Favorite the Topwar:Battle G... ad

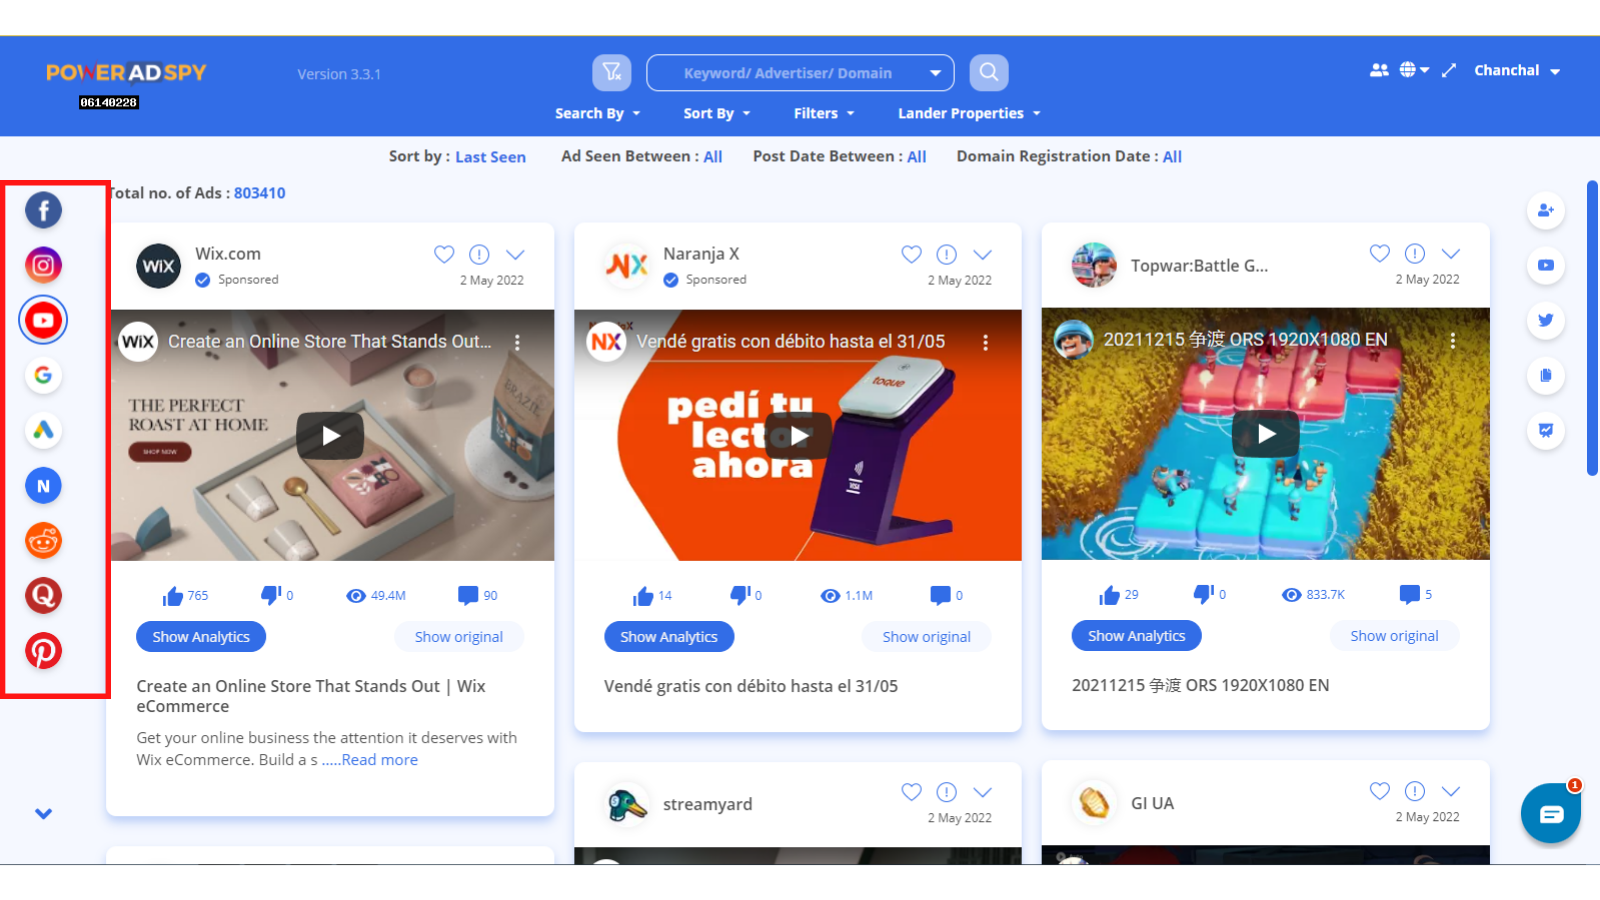coord(1380,253)
